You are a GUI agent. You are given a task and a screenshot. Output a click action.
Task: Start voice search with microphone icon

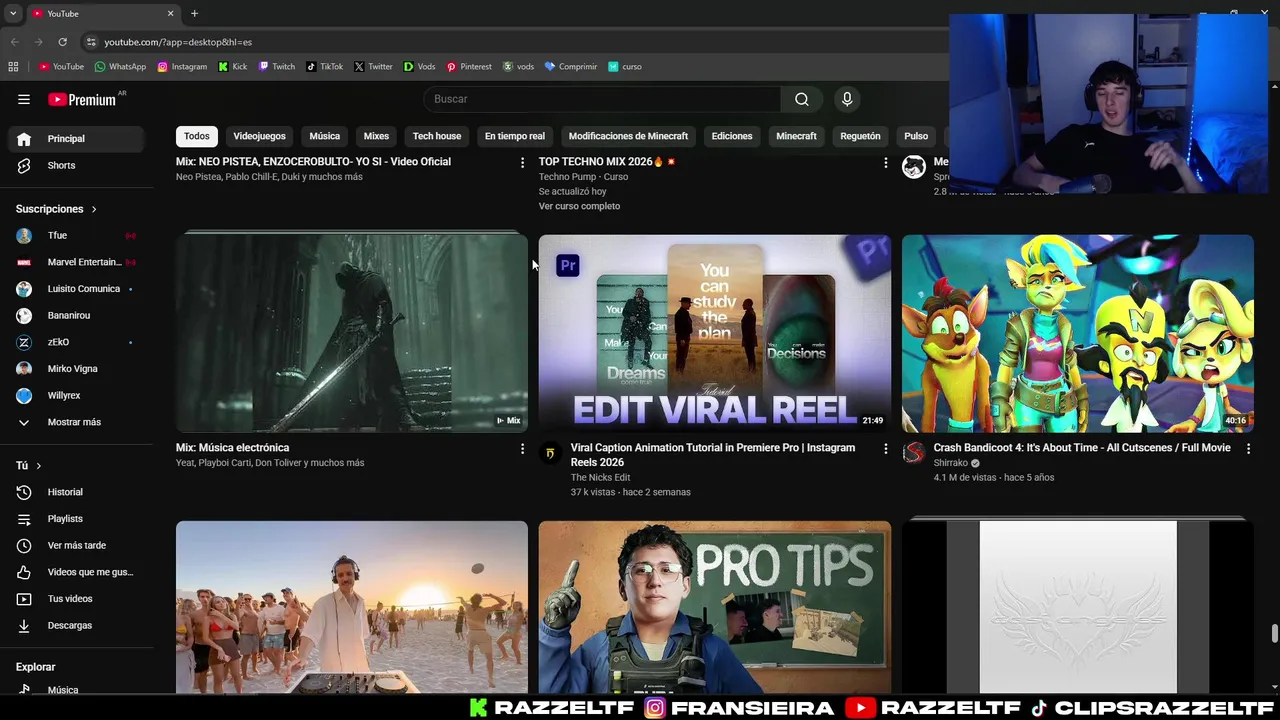click(x=847, y=99)
